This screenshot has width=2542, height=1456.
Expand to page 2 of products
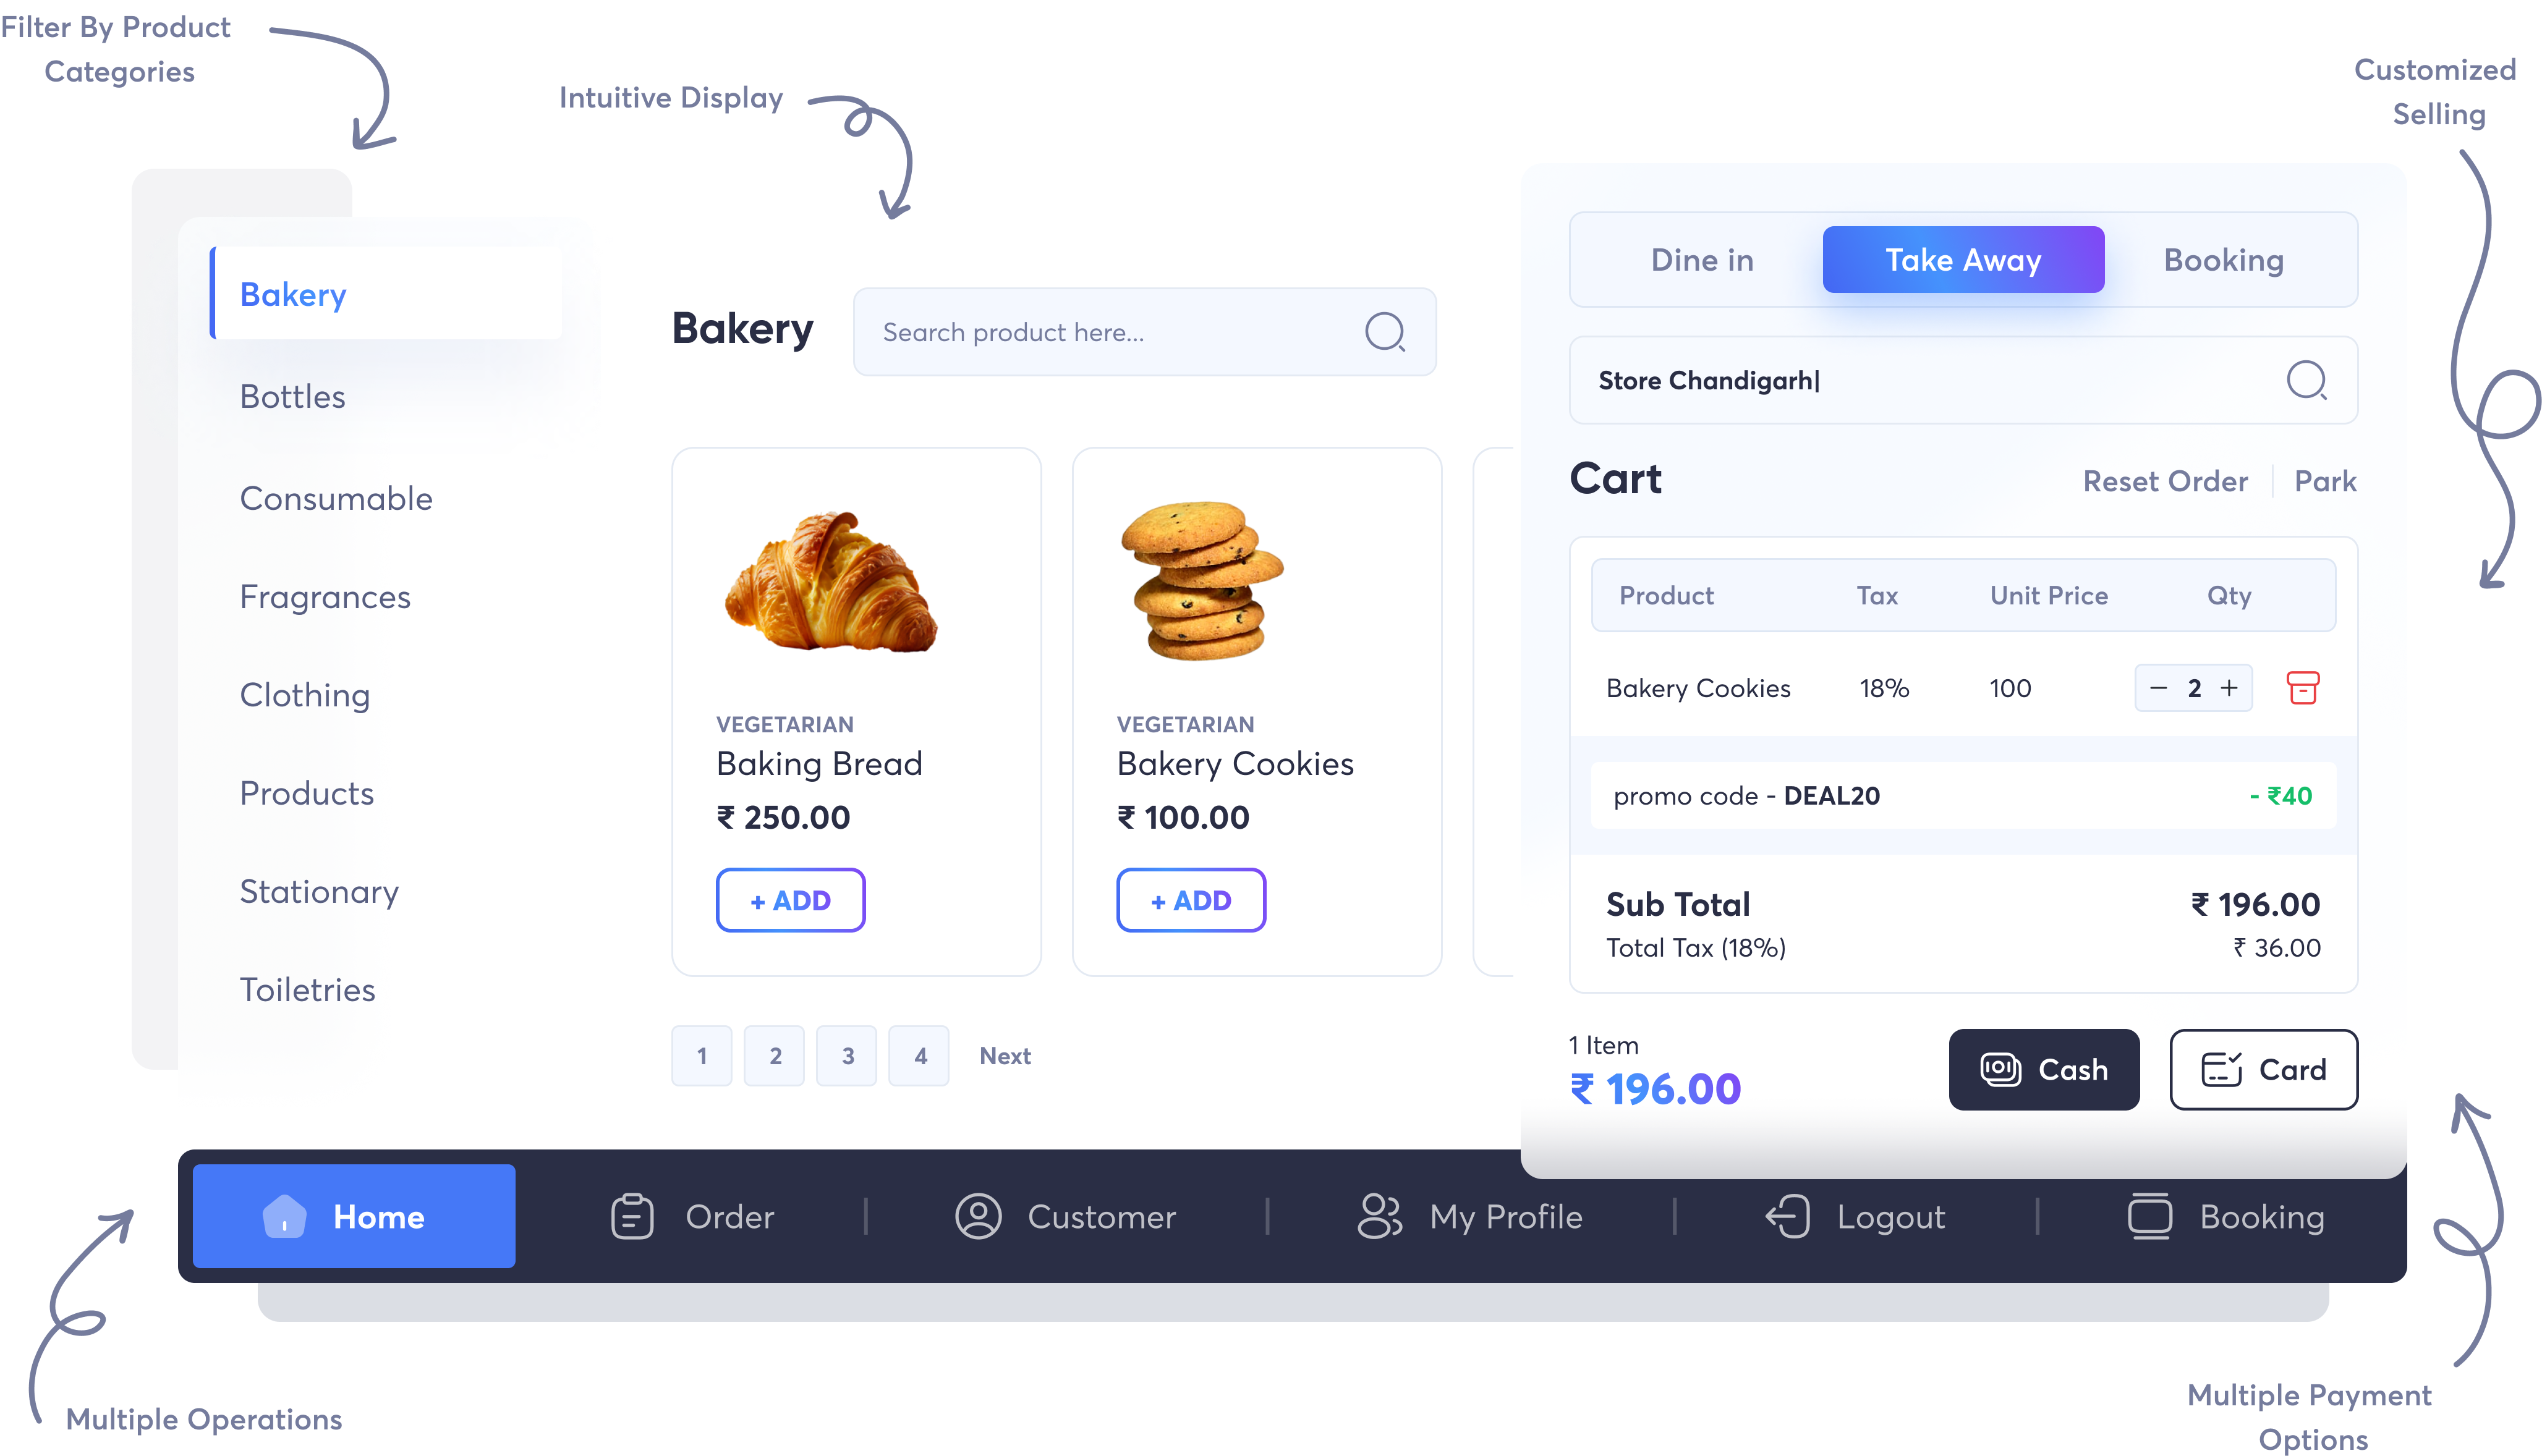point(775,1054)
